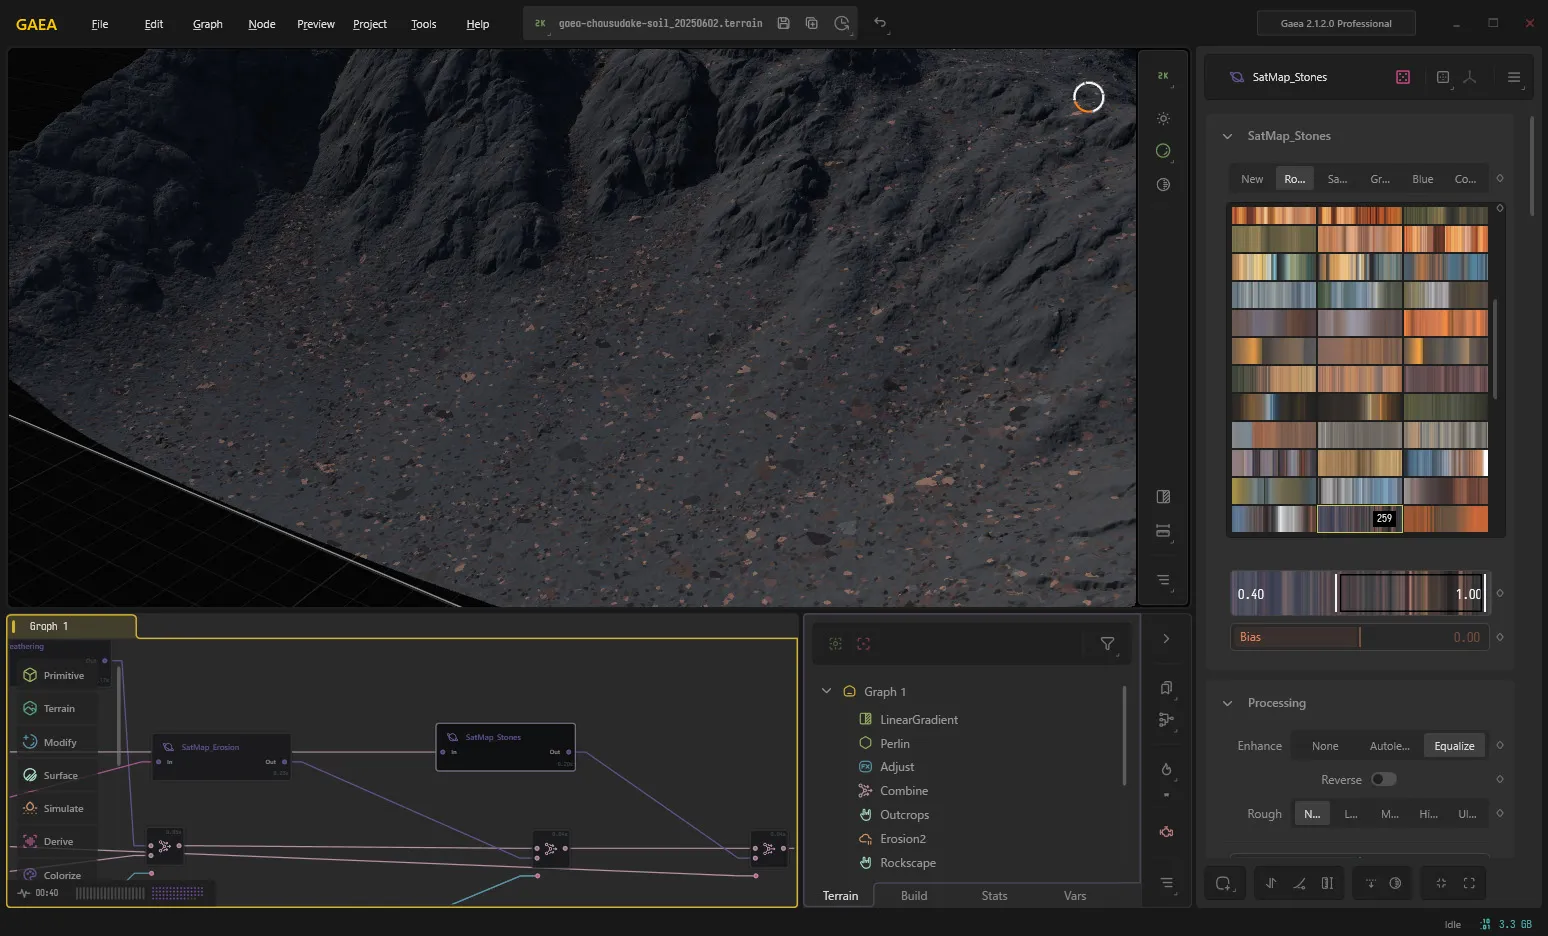This screenshot has height=936, width=1548.
Task: Click the Bias slider
Action: pyautogui.click(x=1359, y=637)
